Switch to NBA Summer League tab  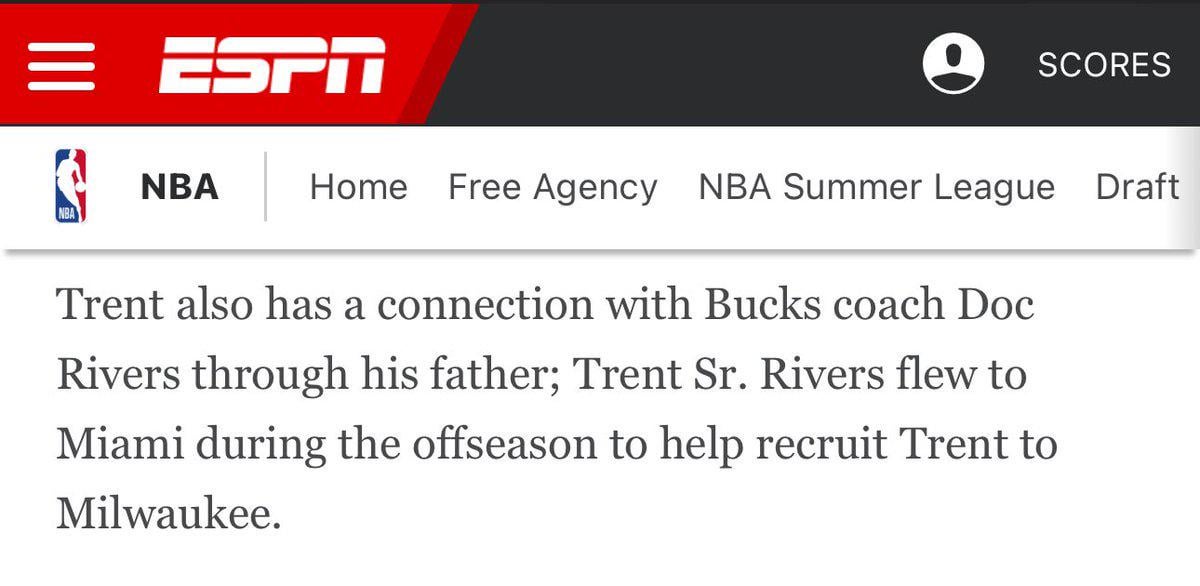(x=876, y=187)
